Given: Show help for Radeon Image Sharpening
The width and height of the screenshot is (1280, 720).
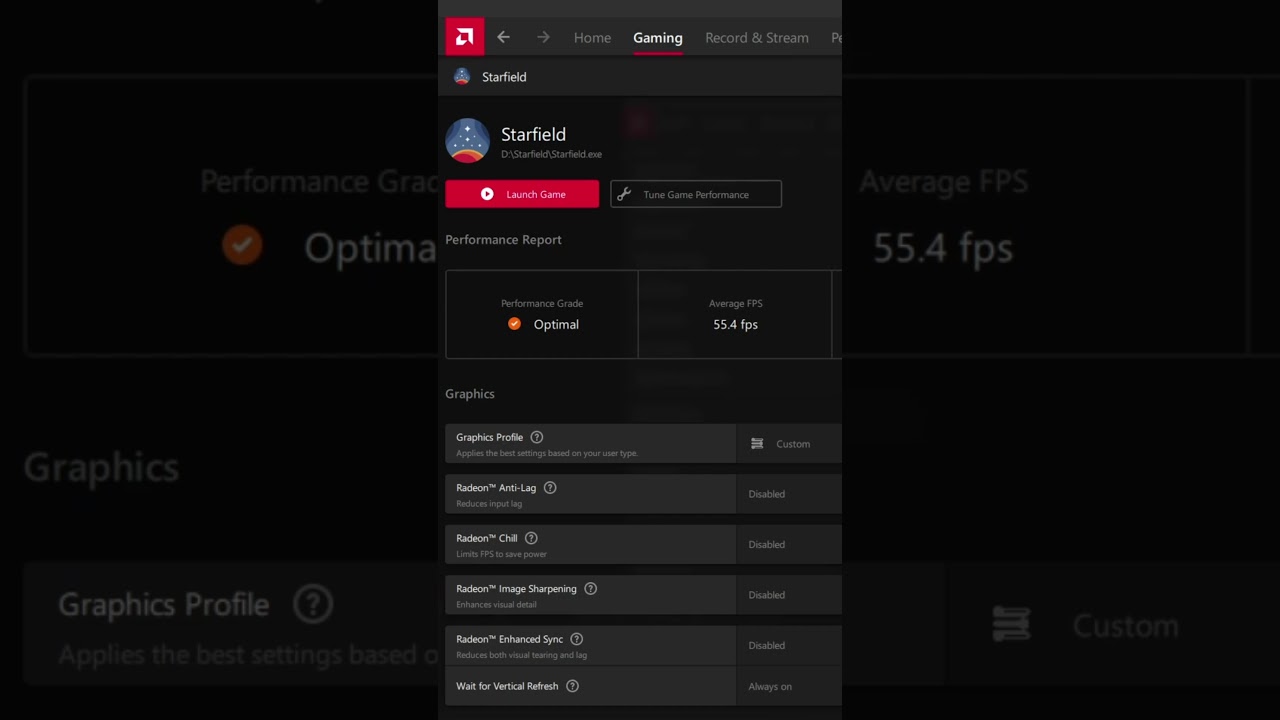Looking at the screenshot, I should [x=590, y=589].
